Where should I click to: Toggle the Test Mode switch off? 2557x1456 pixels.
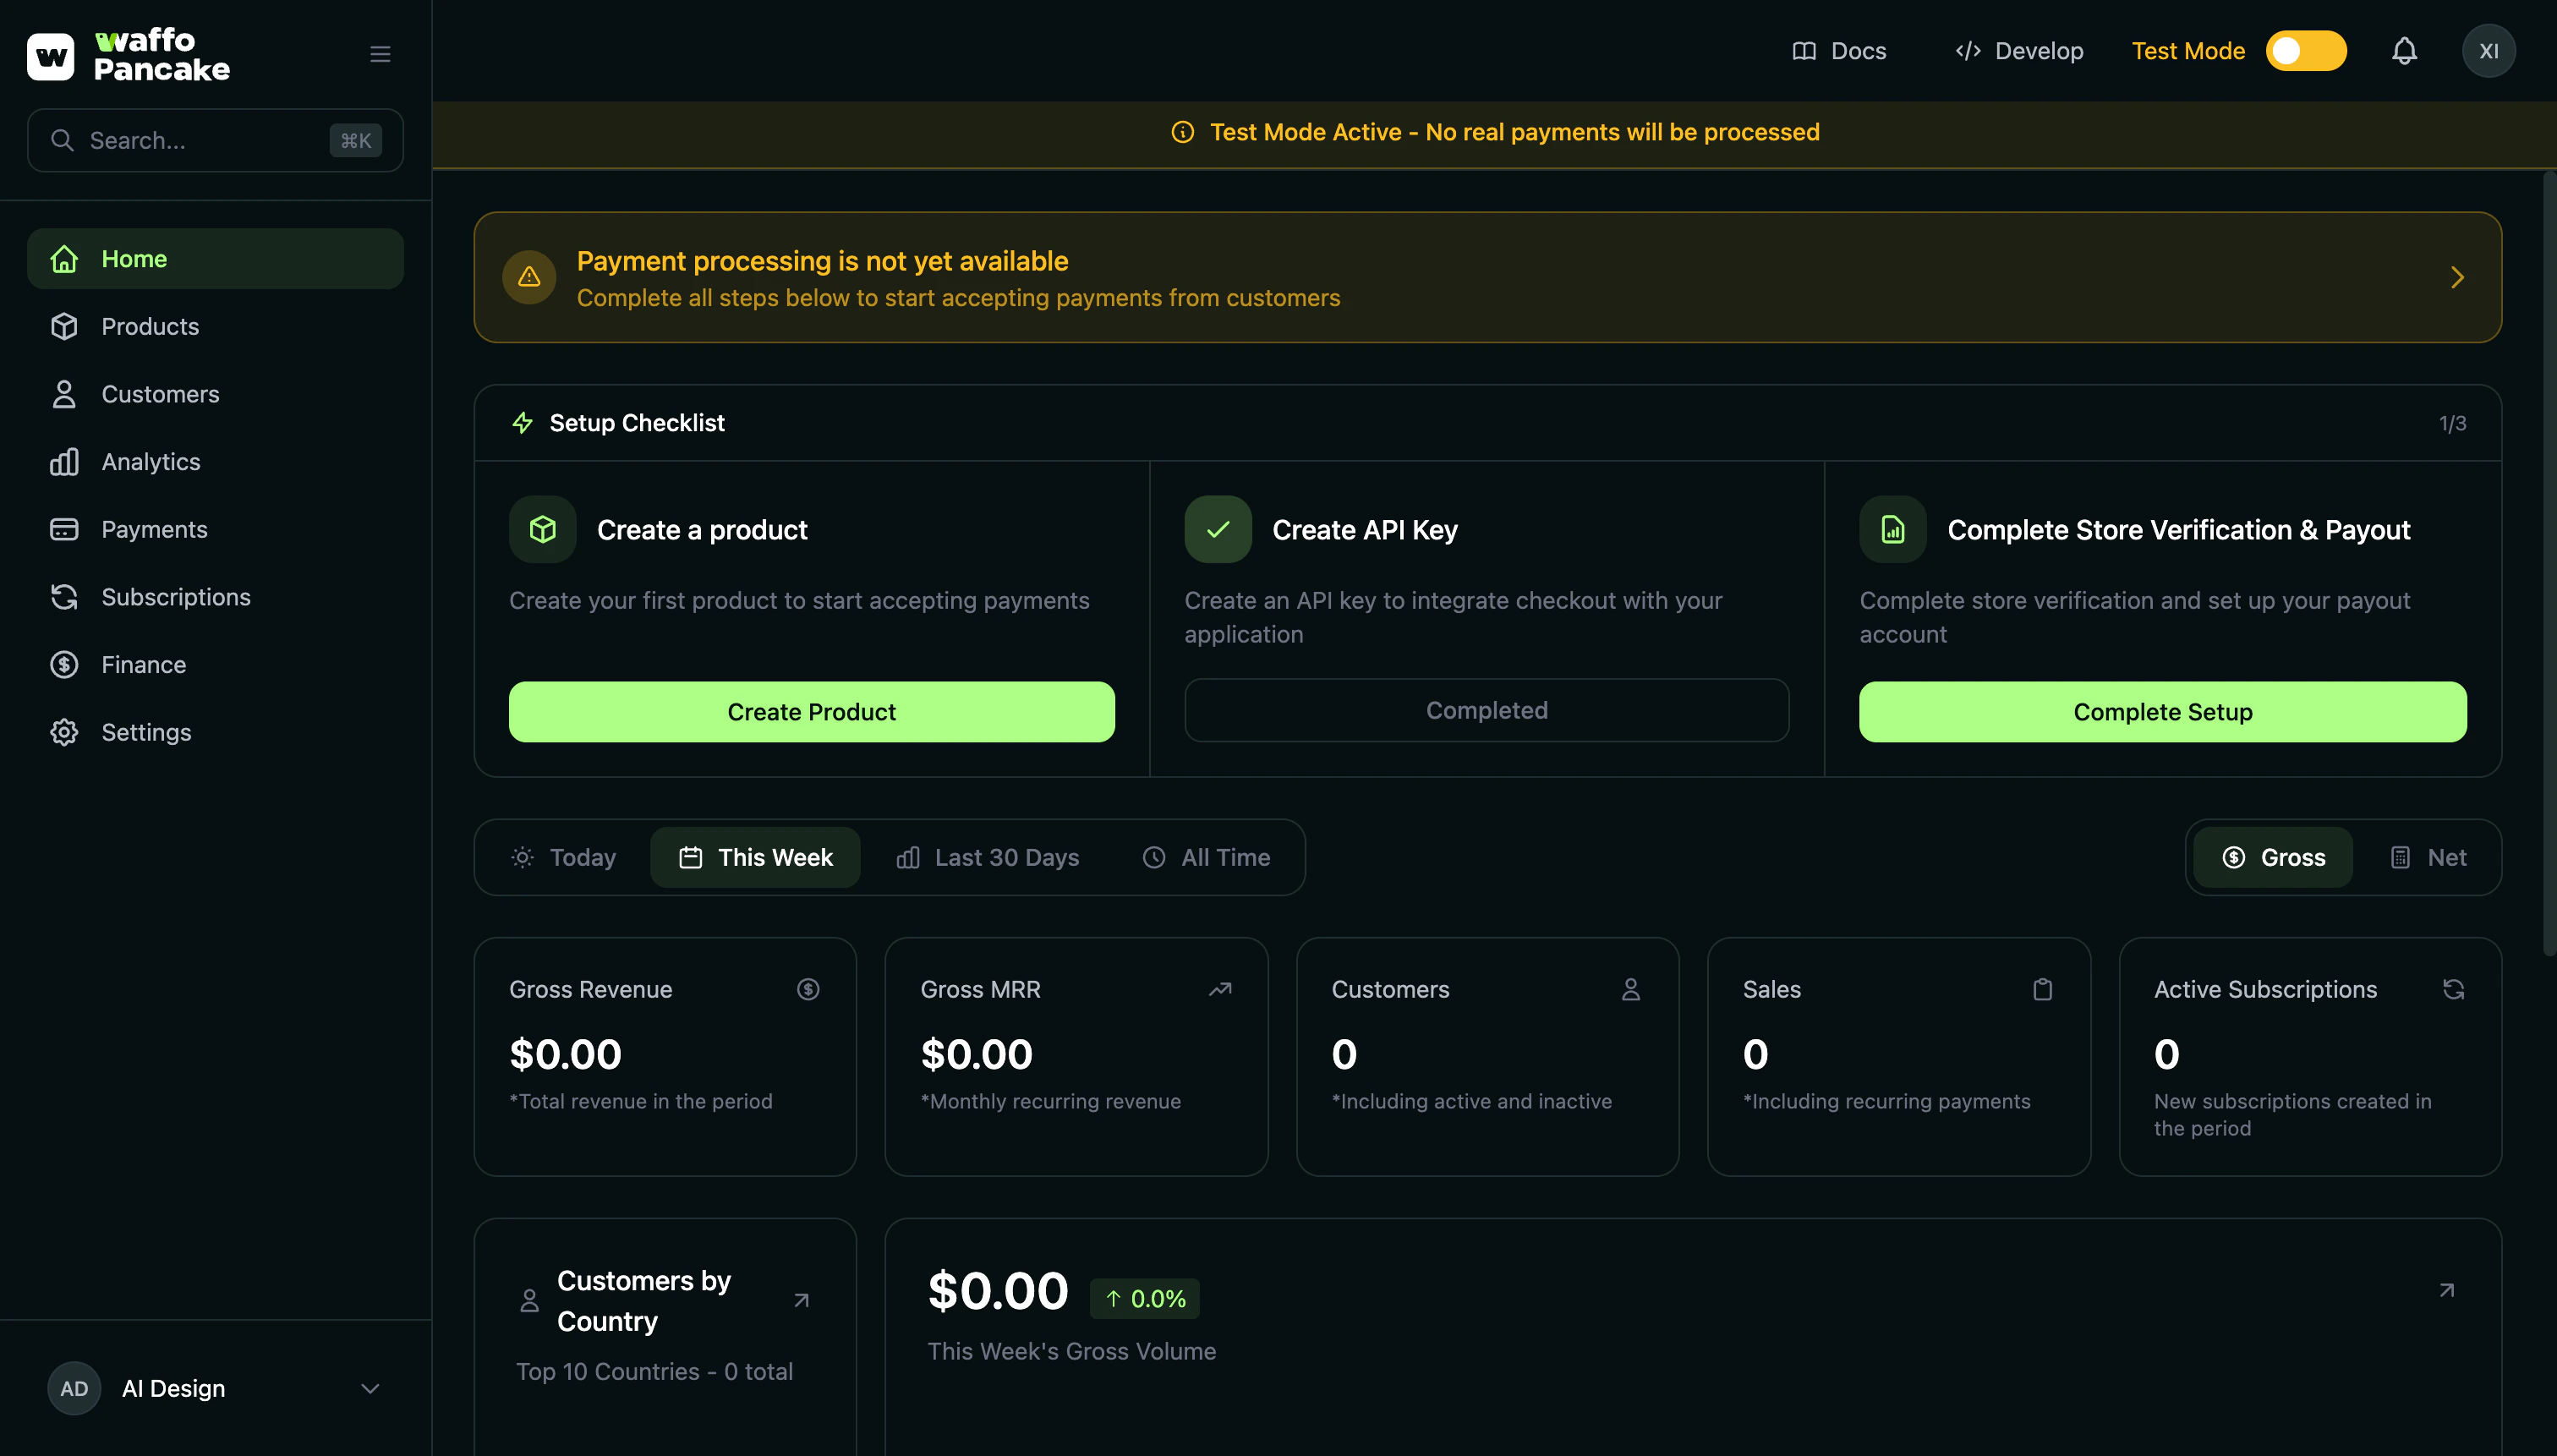tap(2305, 51)
